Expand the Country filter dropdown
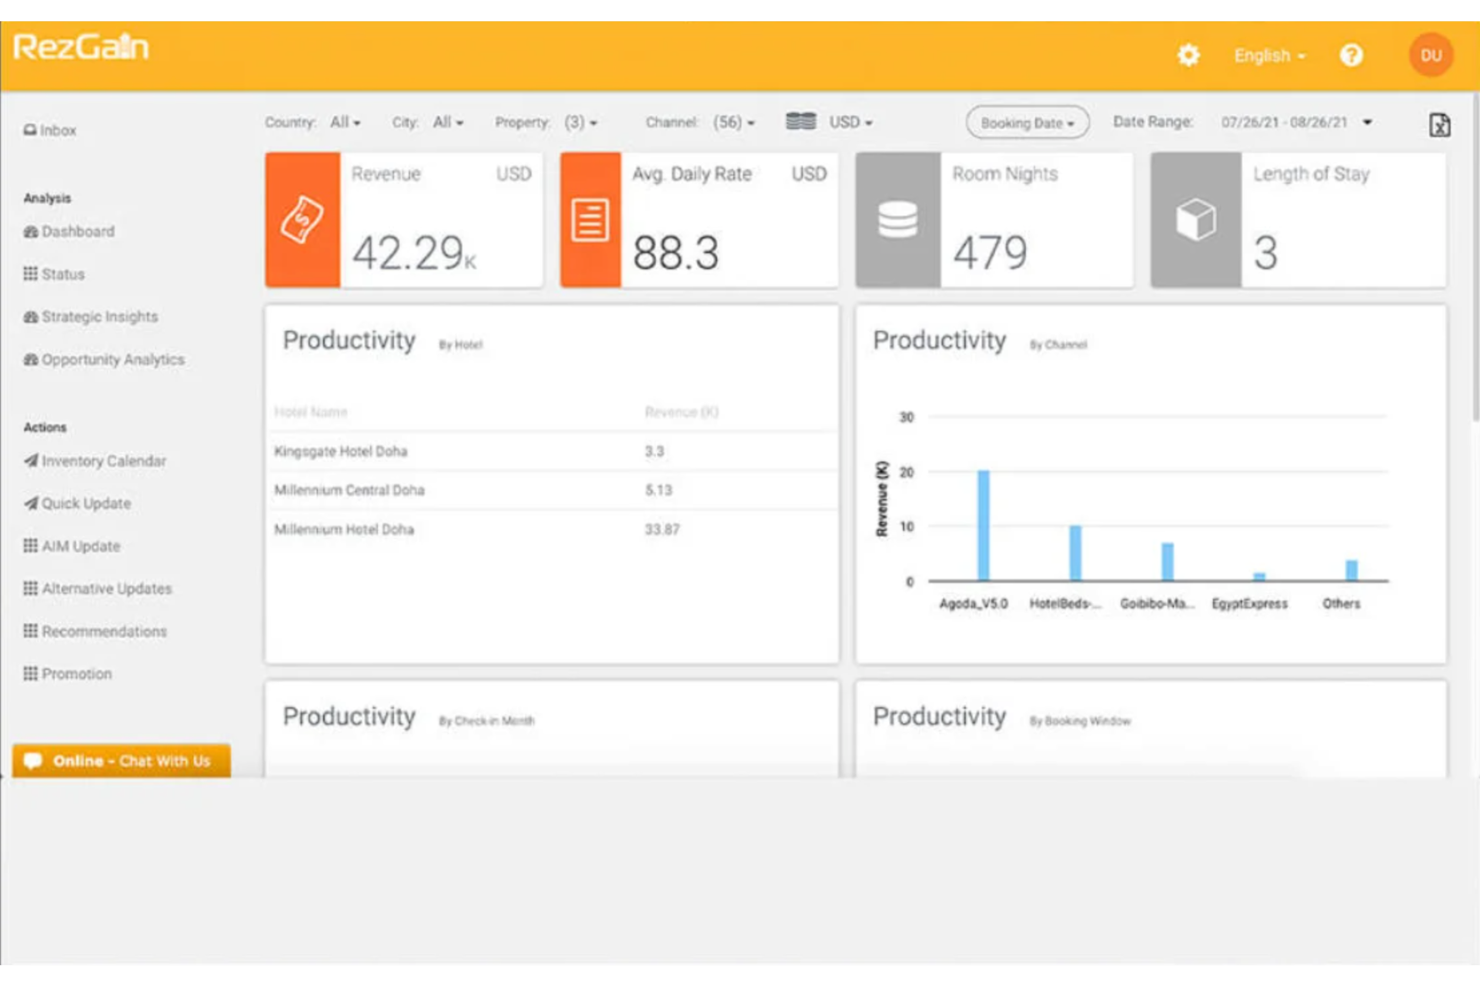Screen dimensions: 1480x987 344,122
